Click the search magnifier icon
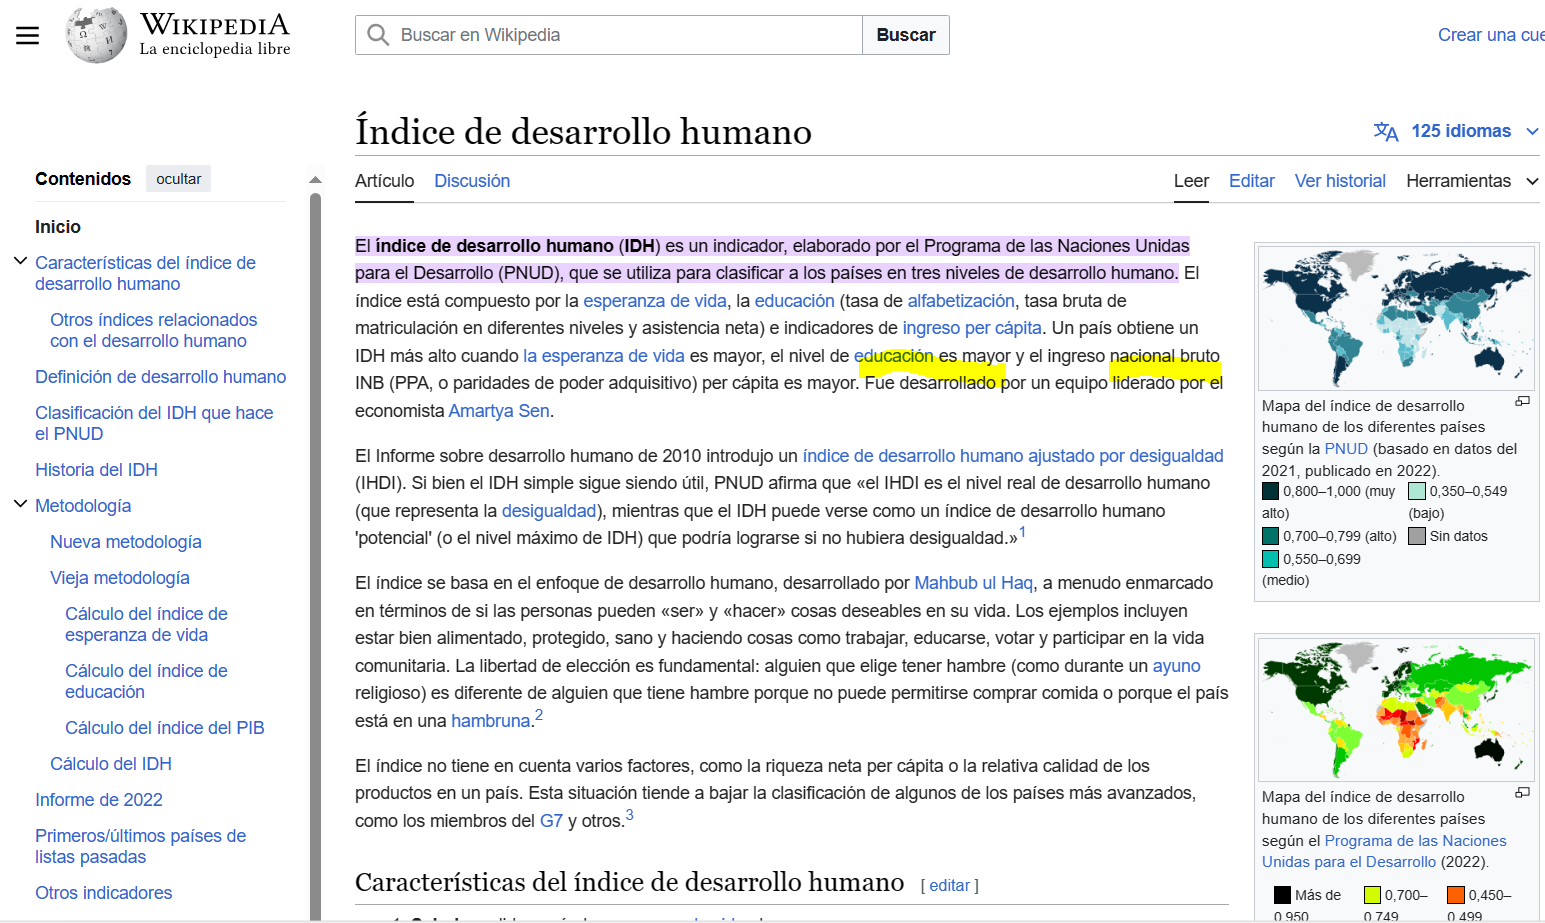This screenshot has width=1545, height=923. pyautogui.click(x=378, y=35)
